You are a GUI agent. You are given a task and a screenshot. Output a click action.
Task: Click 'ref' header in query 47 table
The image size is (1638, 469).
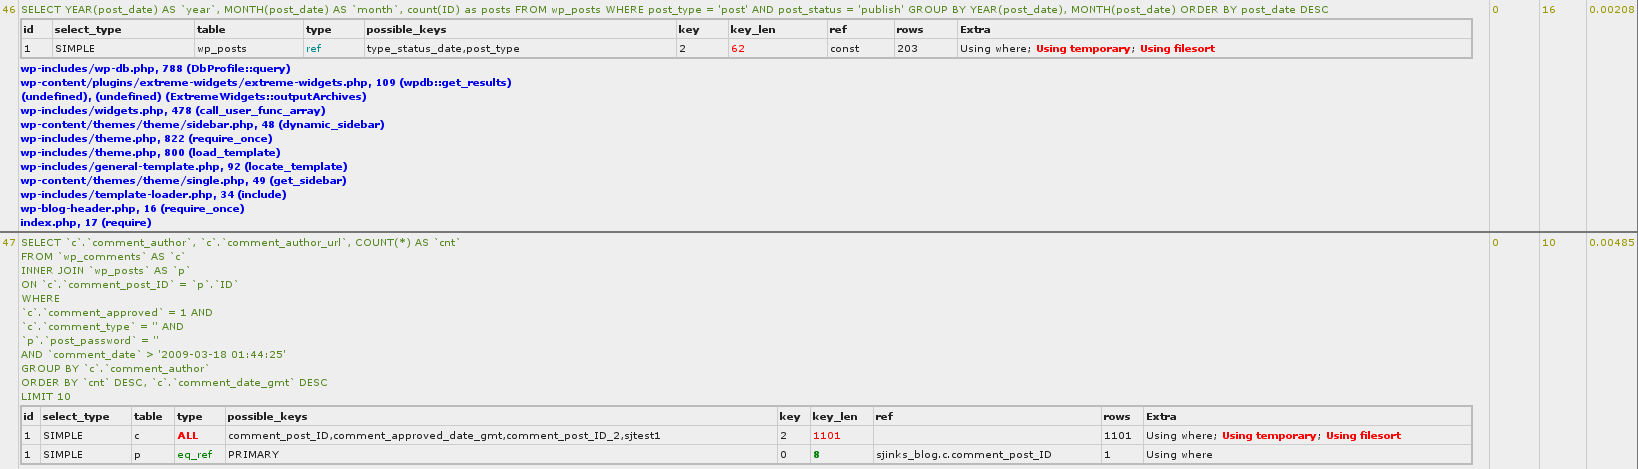(884, 417)
